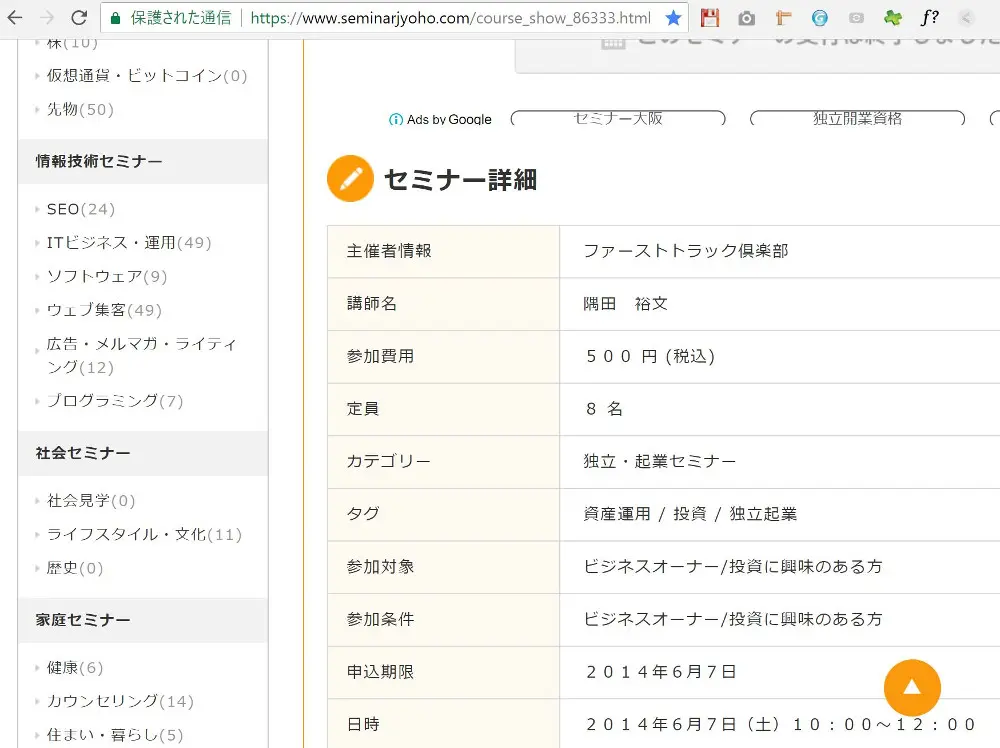Open the SEO(24) category
Image resolution: width=1000 pixels, height=748 pixels.
(x=80, y=209)
